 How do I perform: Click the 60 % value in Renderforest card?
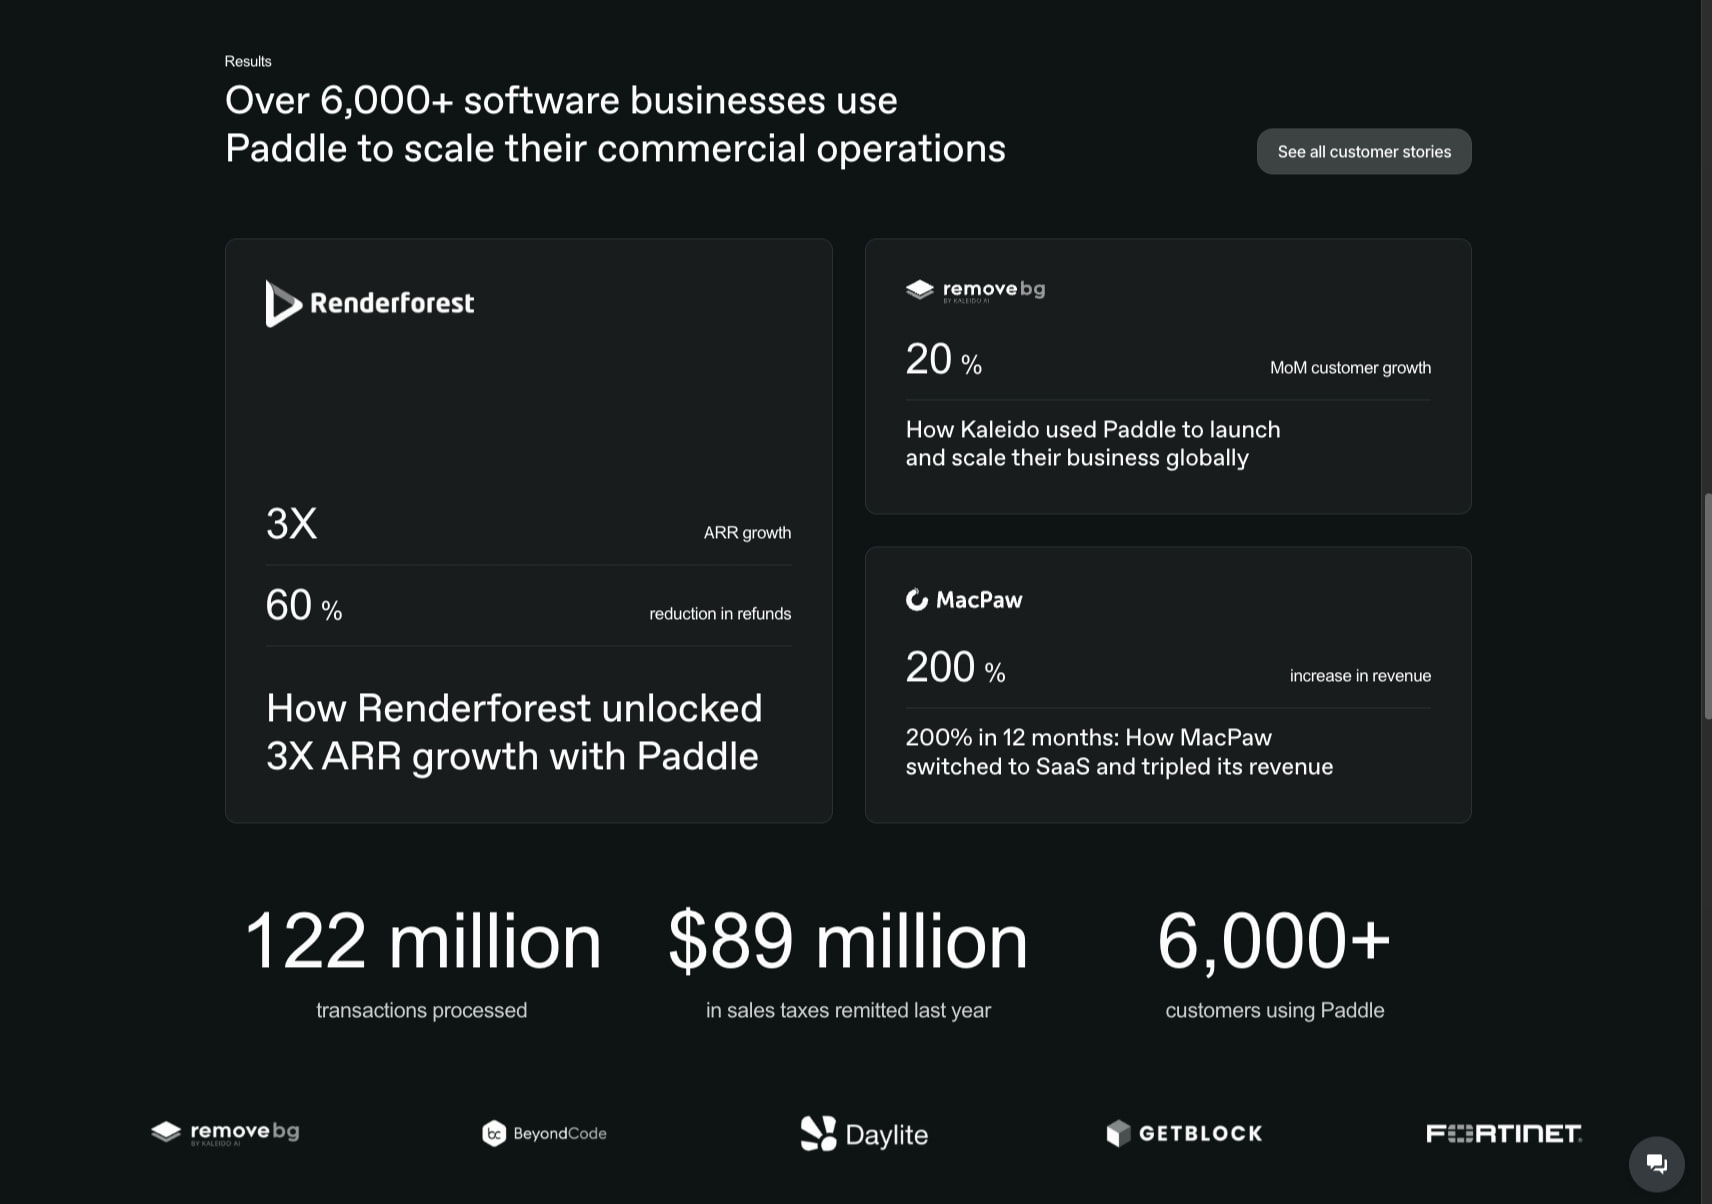[304, 606]
